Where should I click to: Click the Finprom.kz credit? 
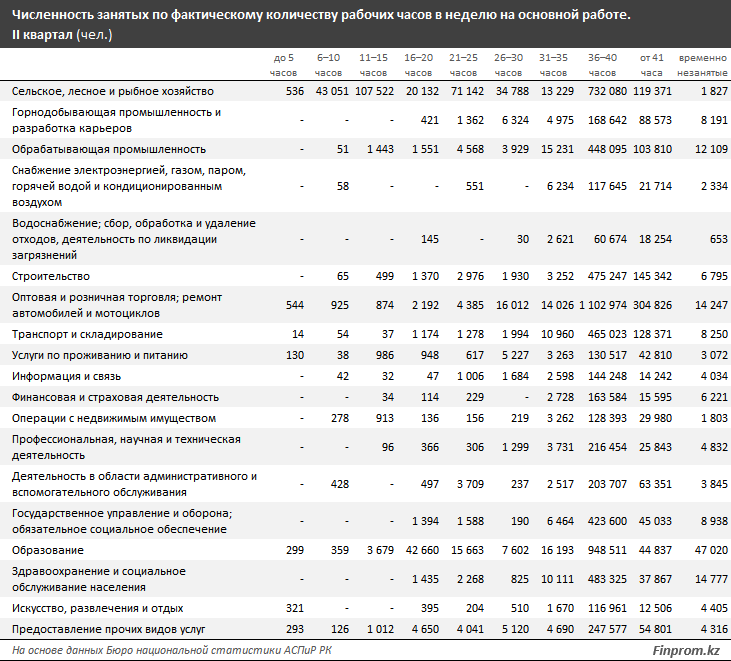pyautogui.click(x=686, y=650)
